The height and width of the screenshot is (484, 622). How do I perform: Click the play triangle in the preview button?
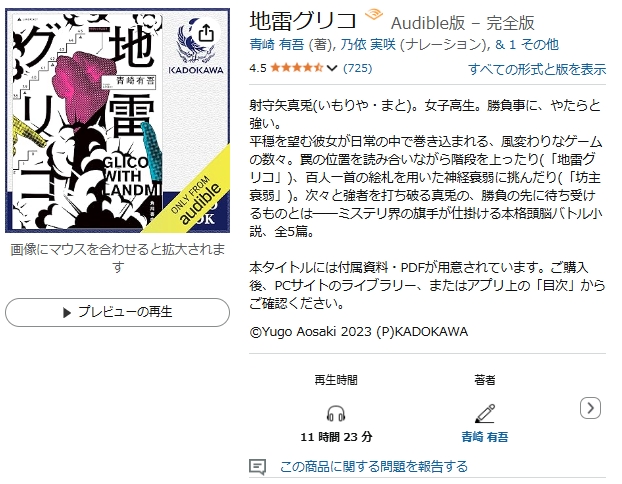[x=67, y=313]
